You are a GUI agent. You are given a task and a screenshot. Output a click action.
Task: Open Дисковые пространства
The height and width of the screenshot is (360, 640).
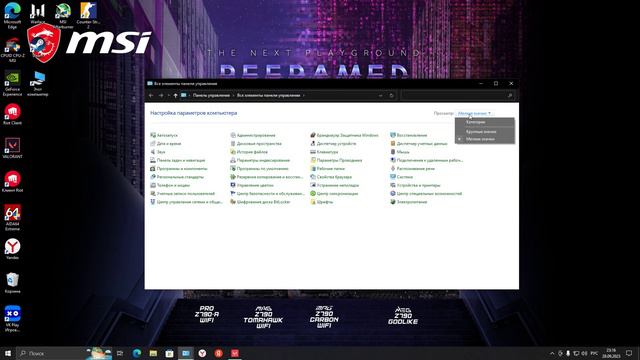point(256,144)
